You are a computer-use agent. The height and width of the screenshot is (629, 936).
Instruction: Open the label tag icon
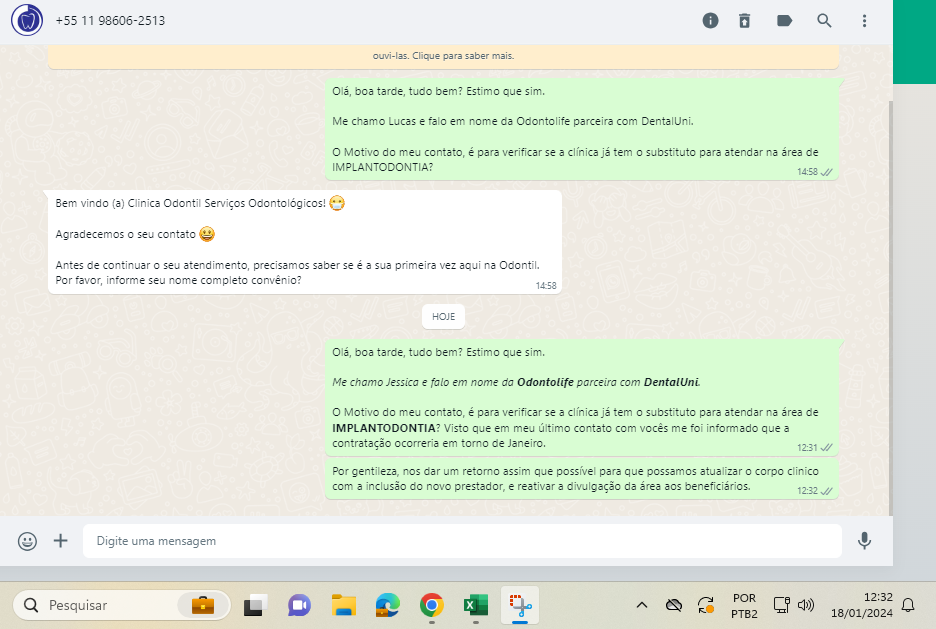point(784,21)
